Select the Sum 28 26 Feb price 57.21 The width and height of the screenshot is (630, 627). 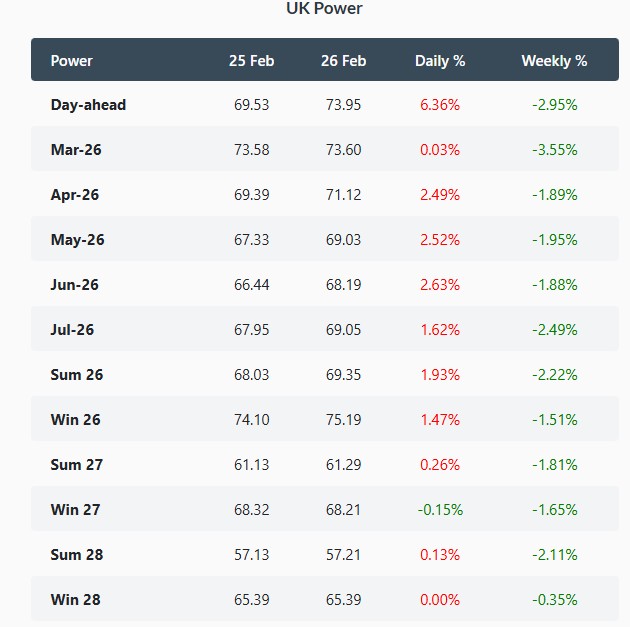pos(343,555)
